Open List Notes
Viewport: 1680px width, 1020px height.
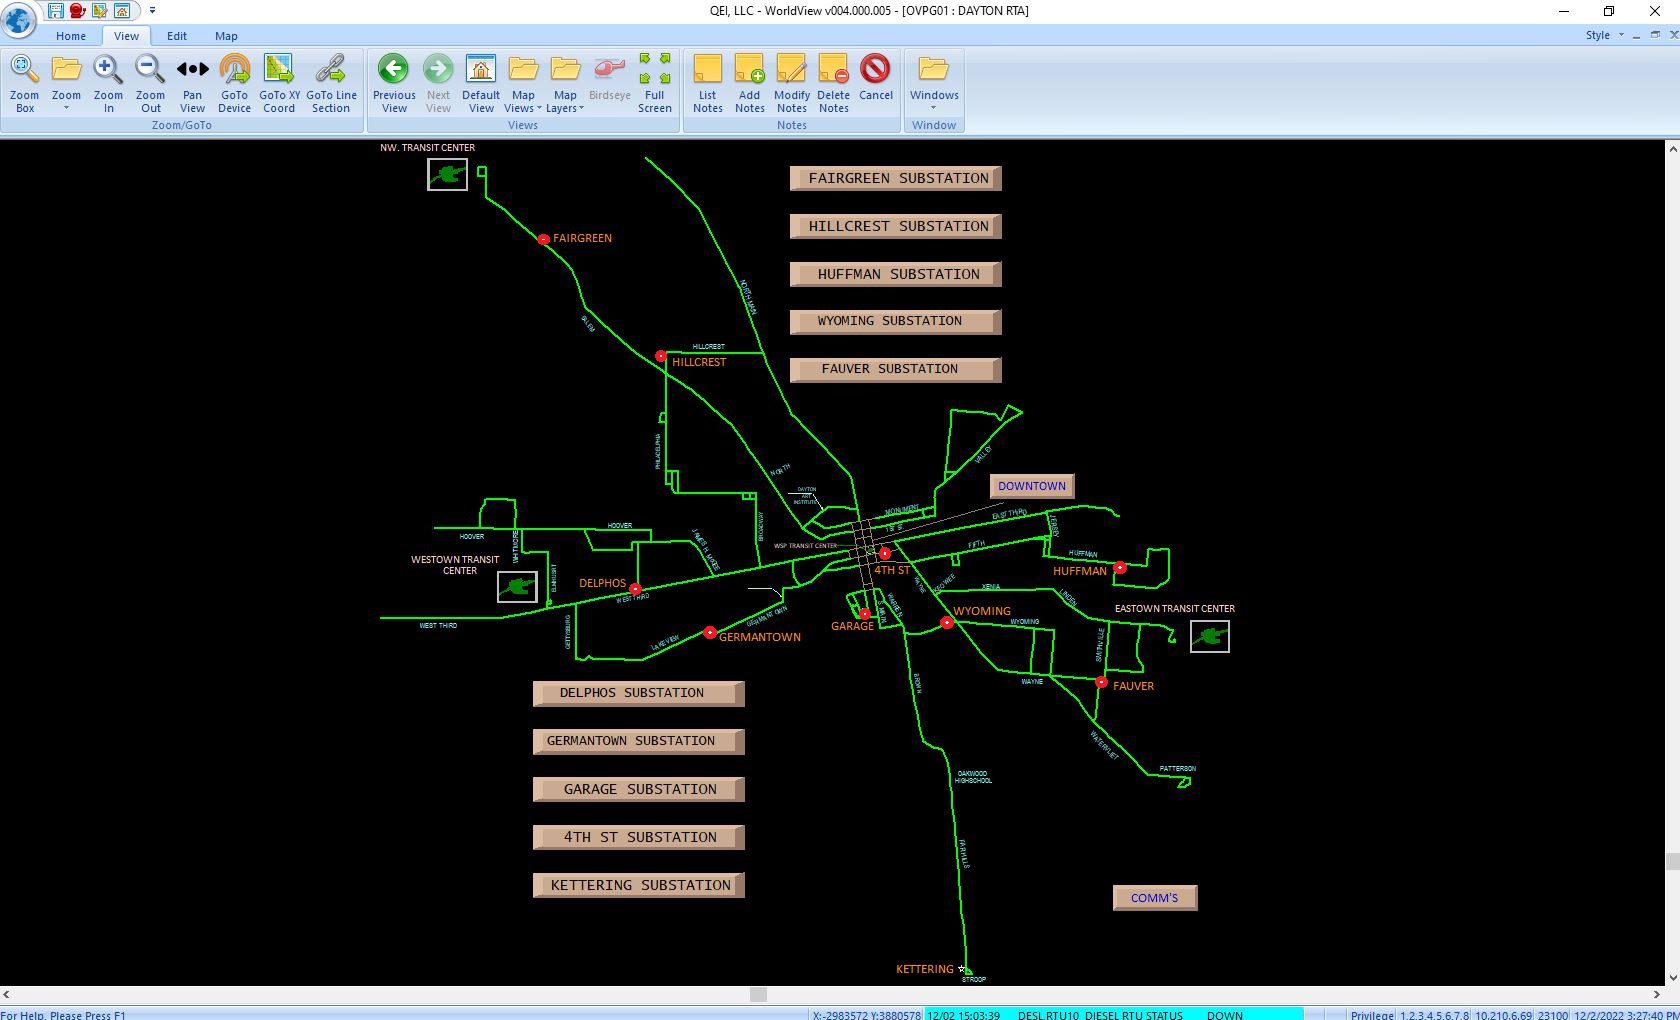click(x=708, y=84)
